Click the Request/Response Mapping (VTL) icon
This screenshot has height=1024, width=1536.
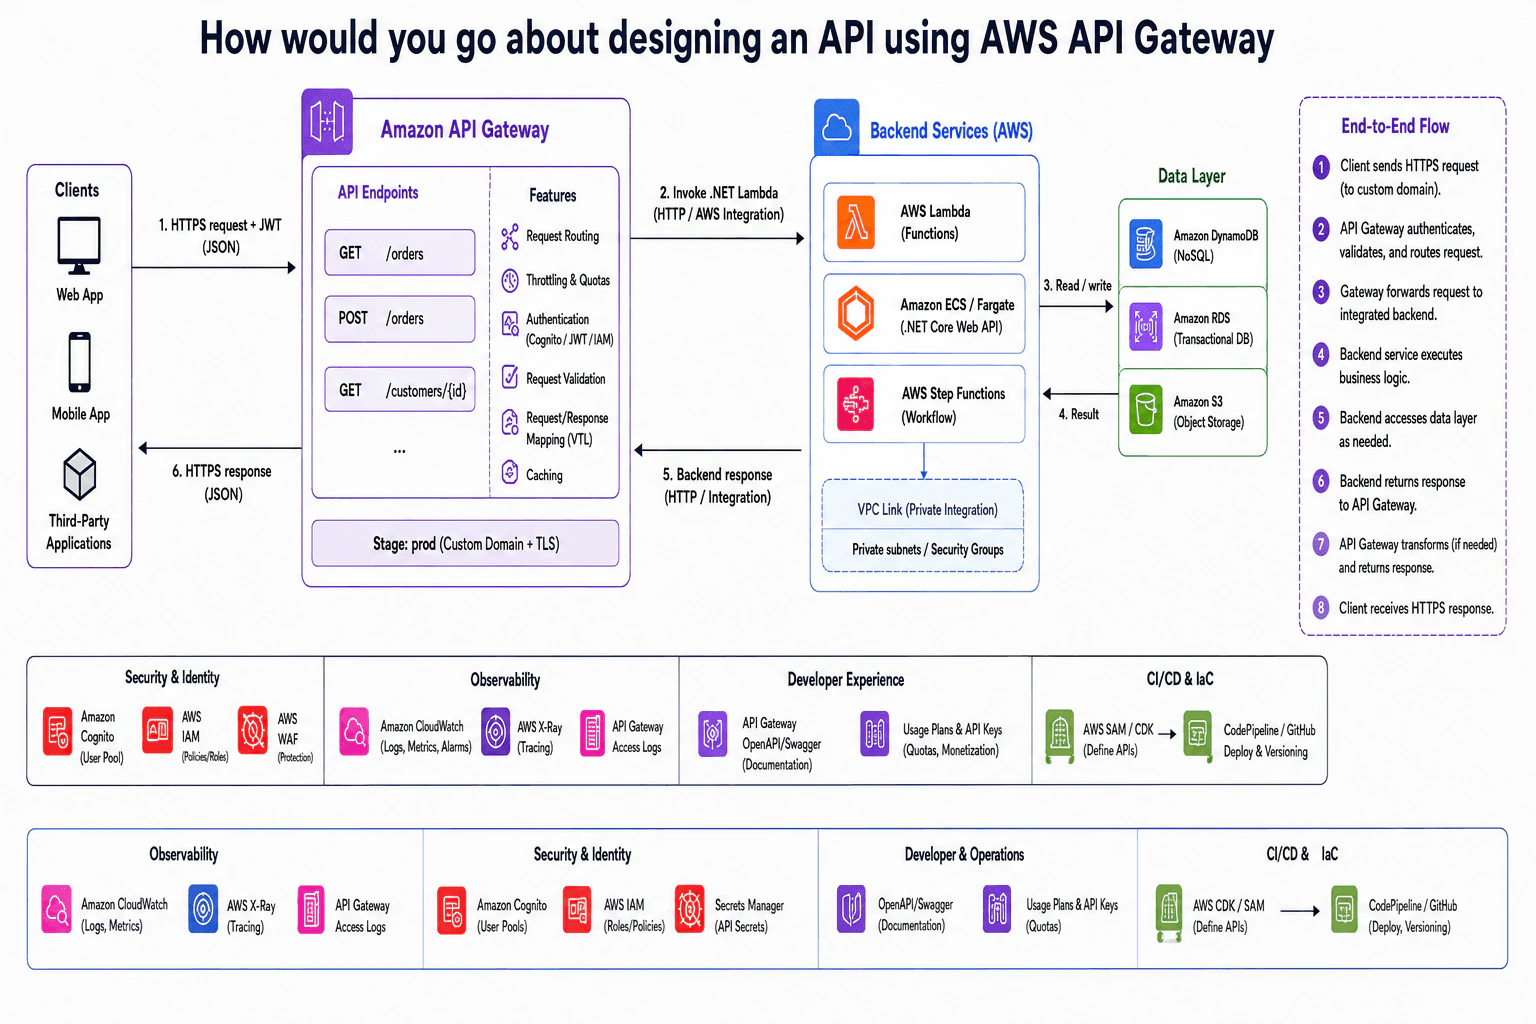[510, 423]
